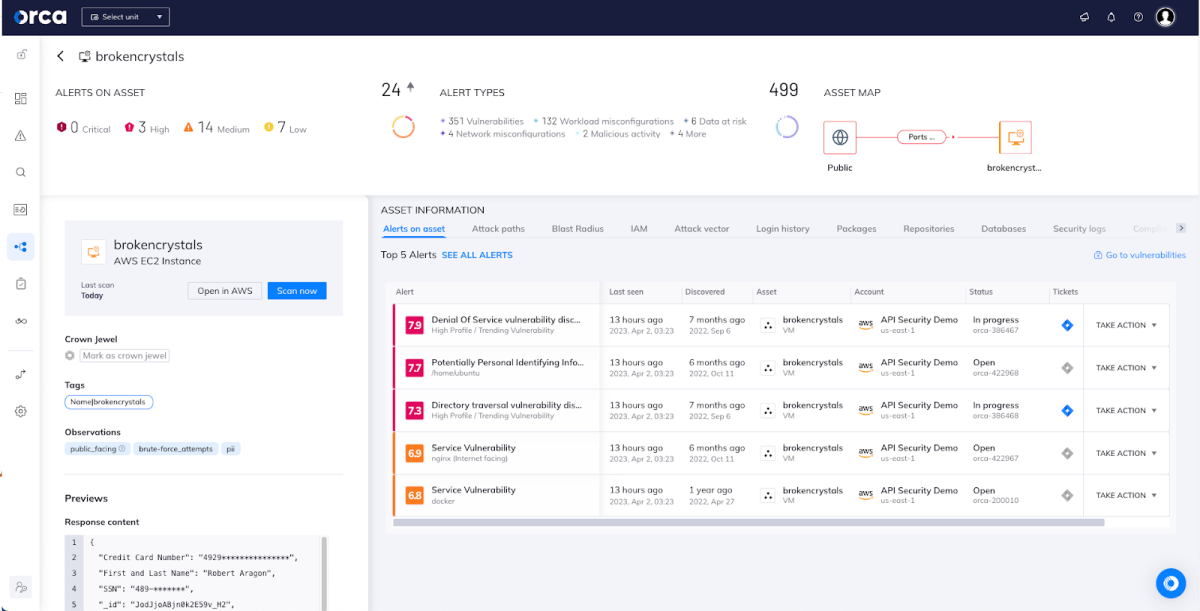Switch to the Repositories tab

pos(929,229)
